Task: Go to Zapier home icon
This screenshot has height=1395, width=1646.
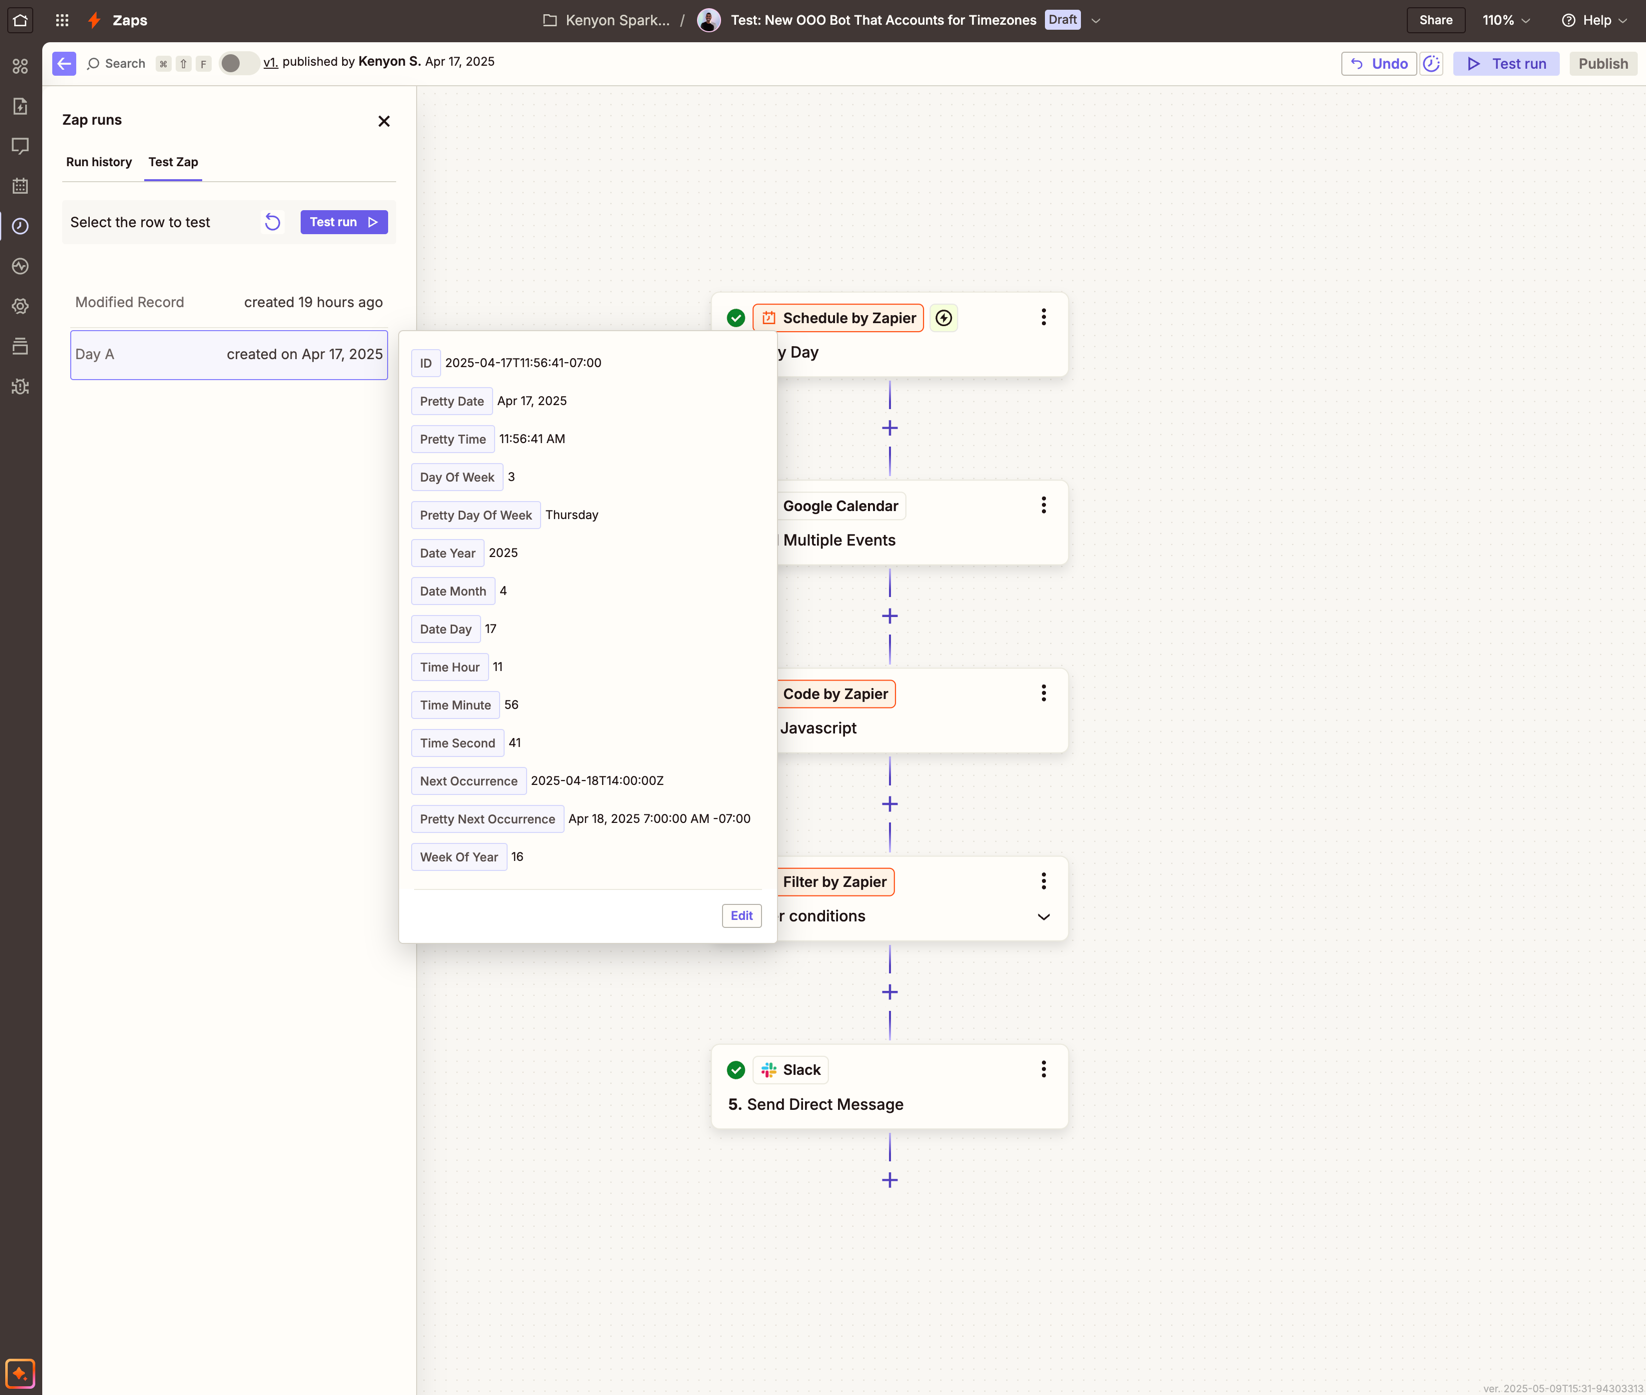Action: coord(20,20)
